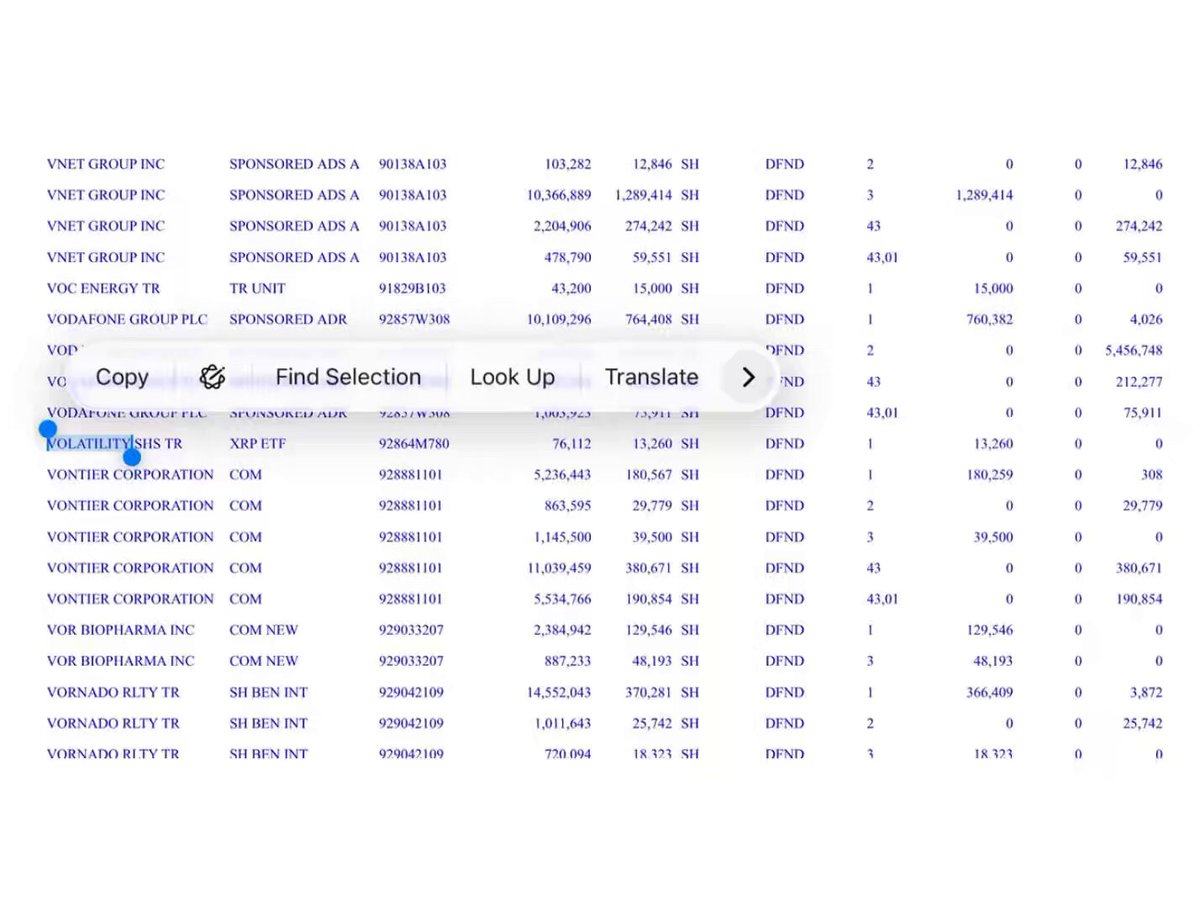Click the value 14,552,043
Screen dimensions: 1200x908
(559, 692)
